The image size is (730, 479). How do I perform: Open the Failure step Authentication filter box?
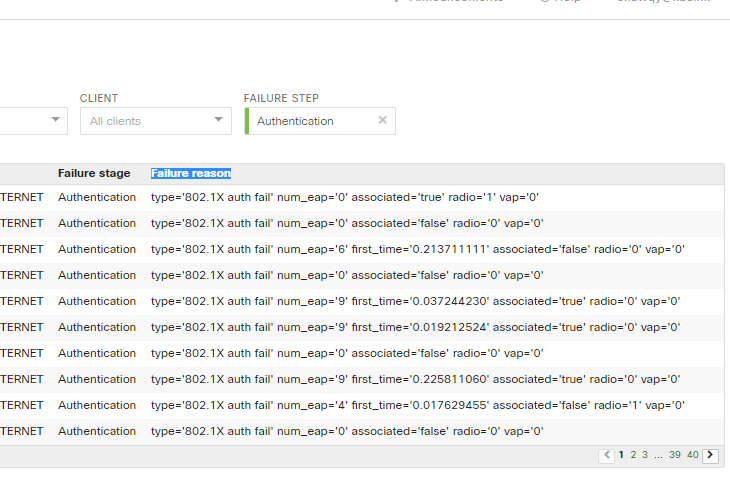pyautogui.click(x=320, y=121)
